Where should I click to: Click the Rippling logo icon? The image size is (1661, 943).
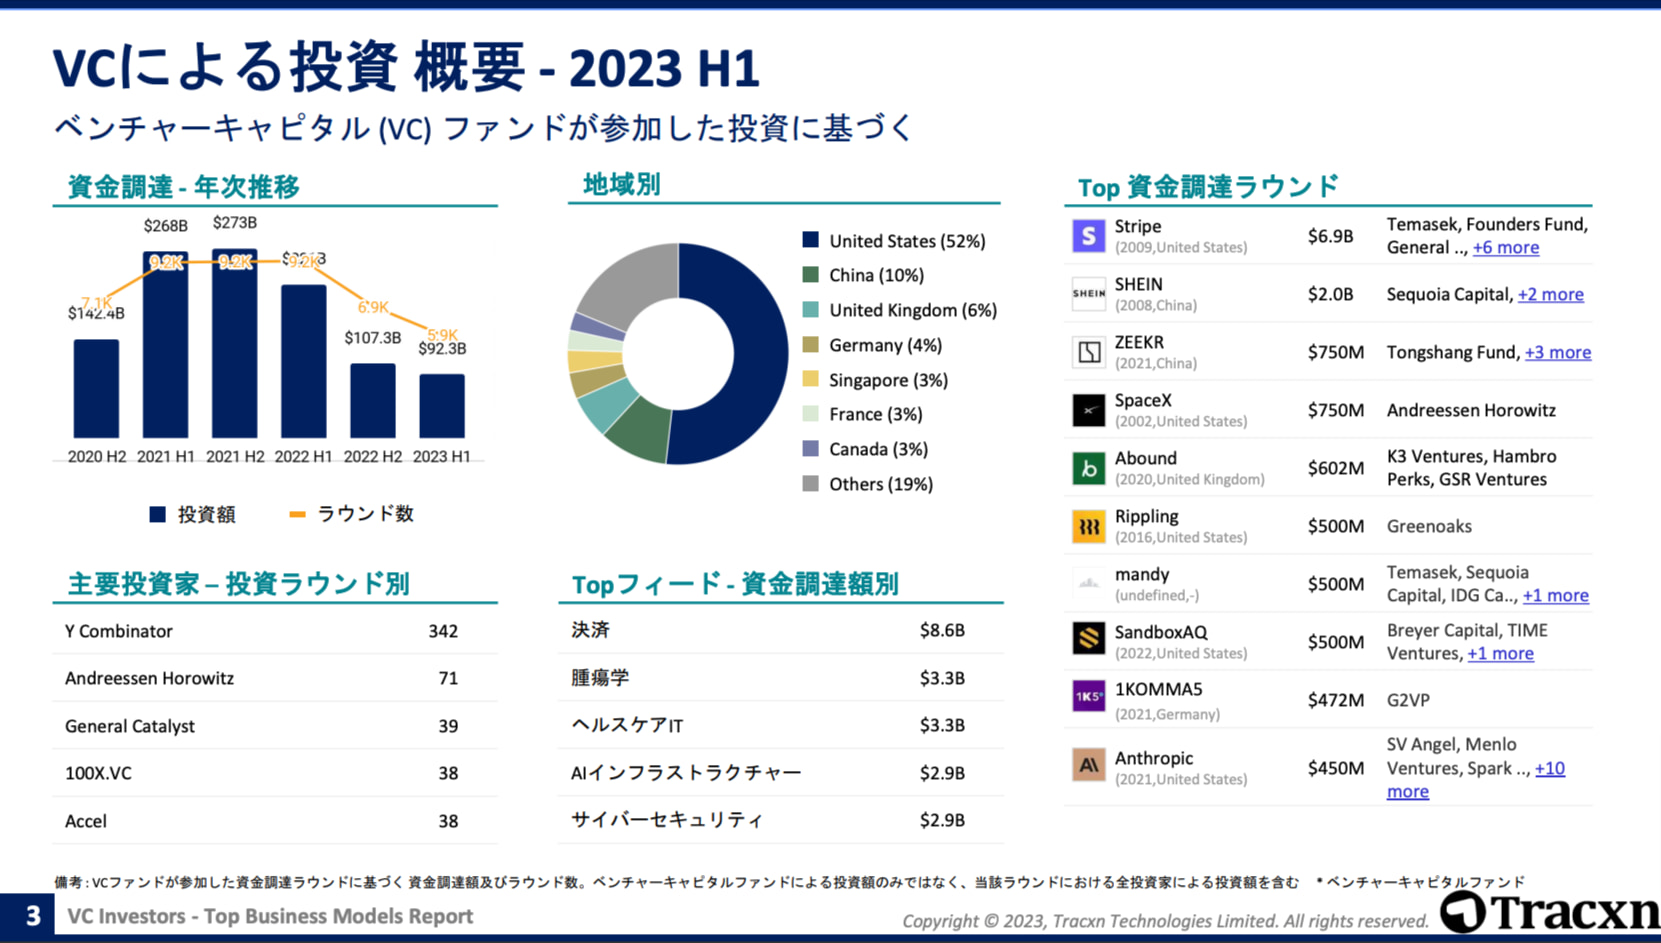pyautogui.click(x=1088, y=526)
